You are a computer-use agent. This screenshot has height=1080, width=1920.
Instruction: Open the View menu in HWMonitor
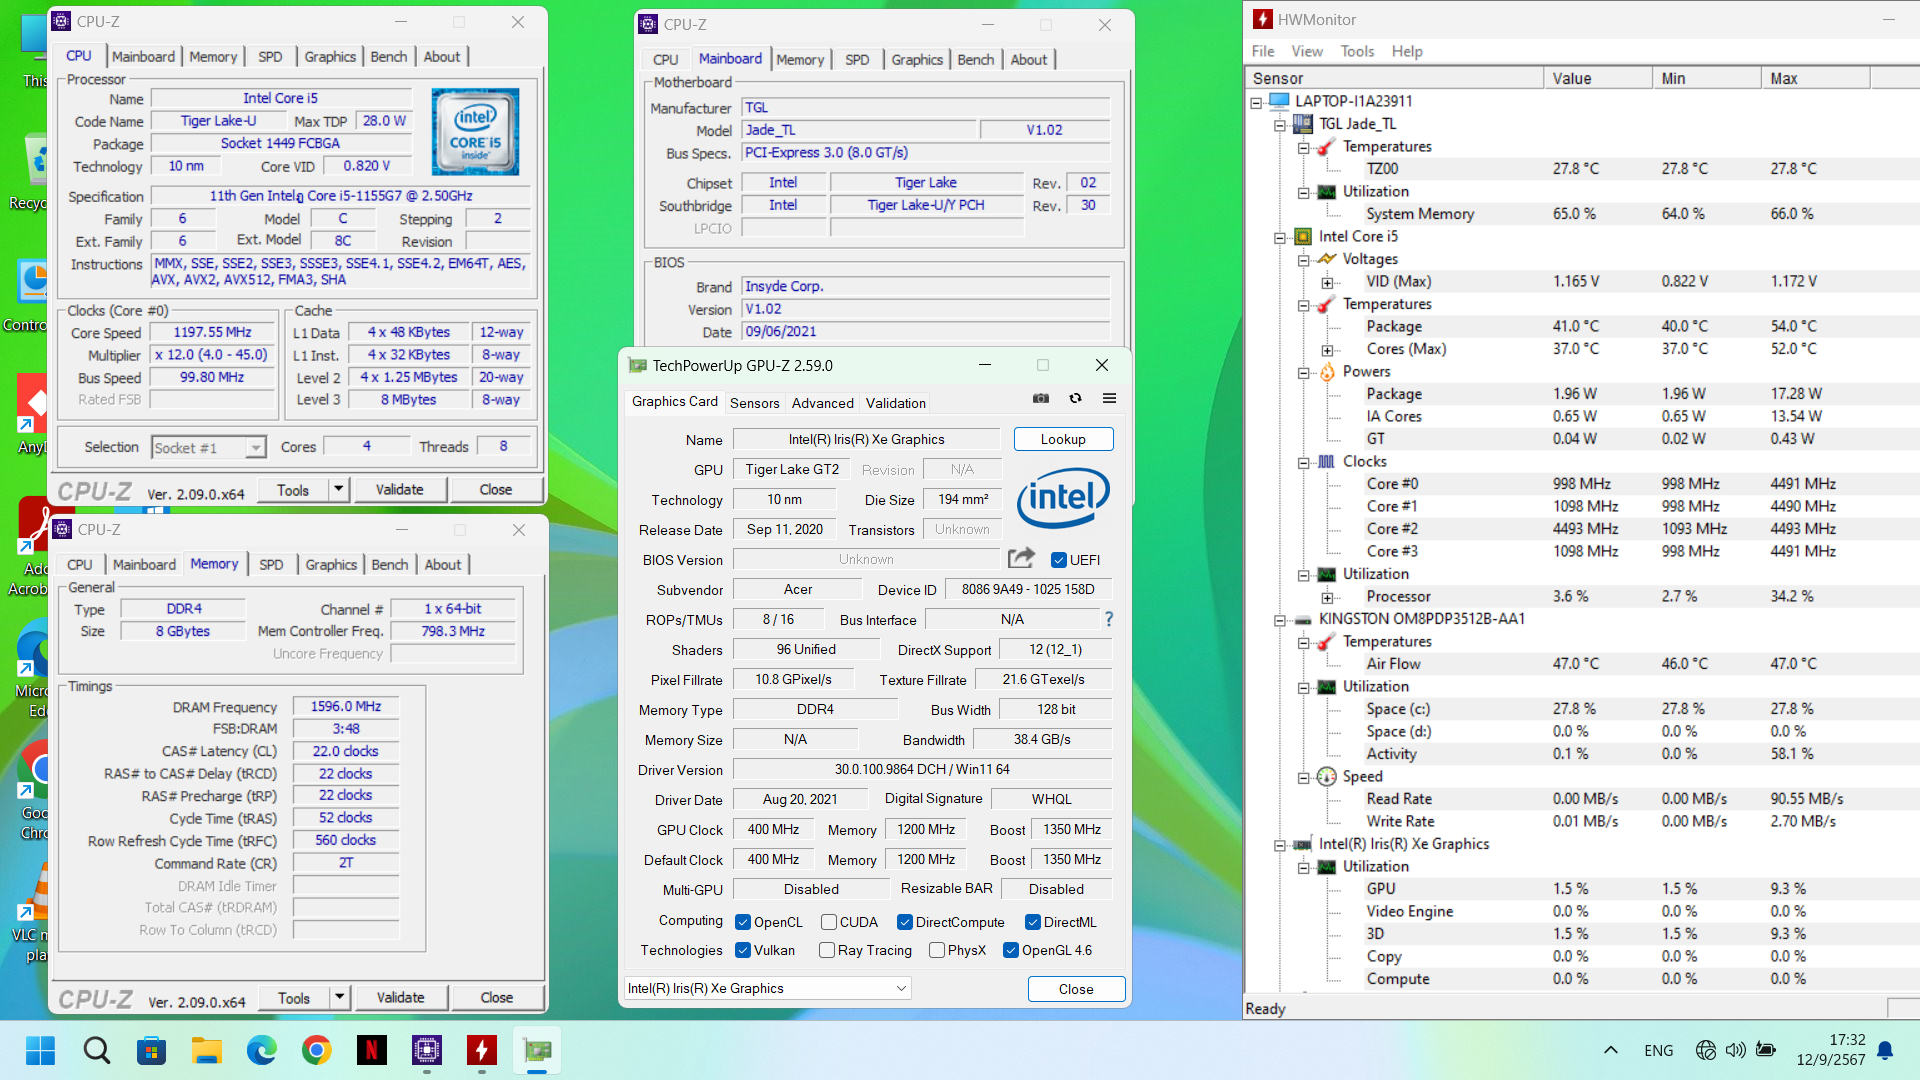tap(1306, 51)
